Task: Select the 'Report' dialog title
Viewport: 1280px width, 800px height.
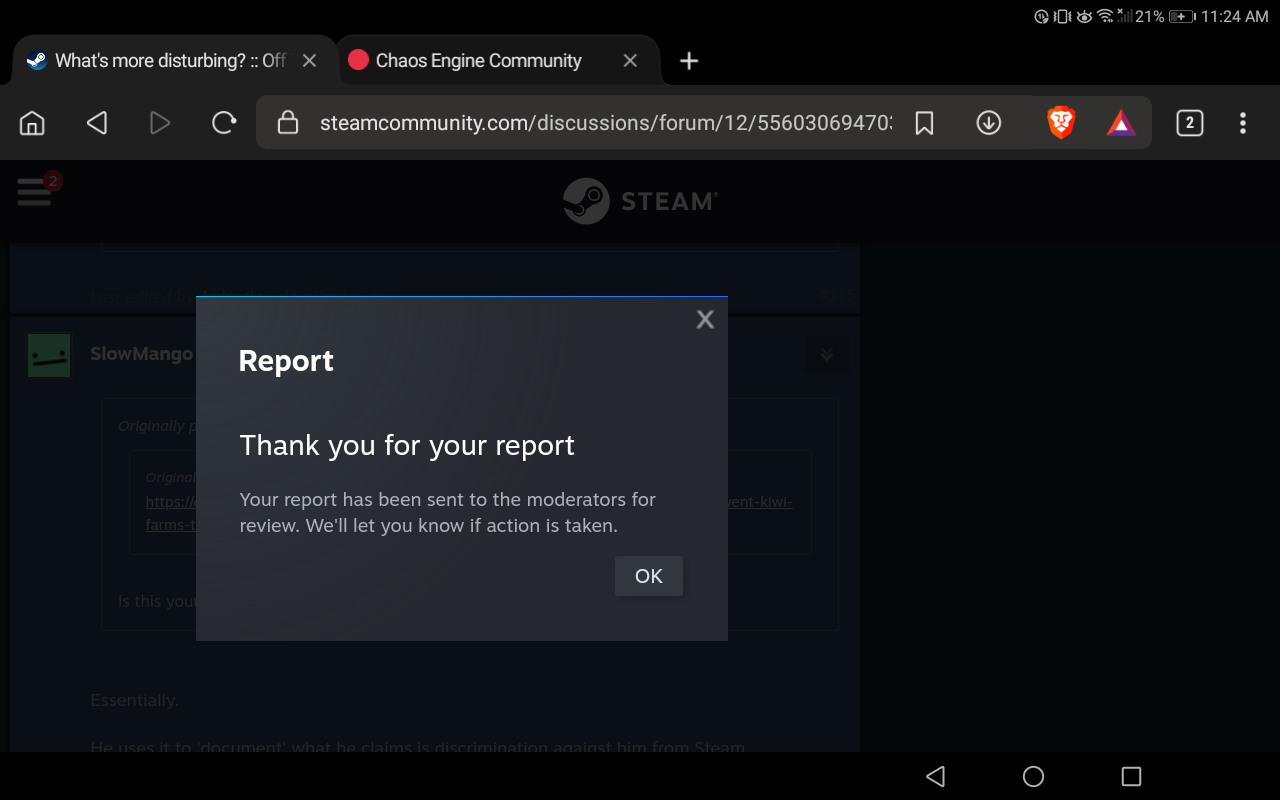Action: click(x=286, y=361)
